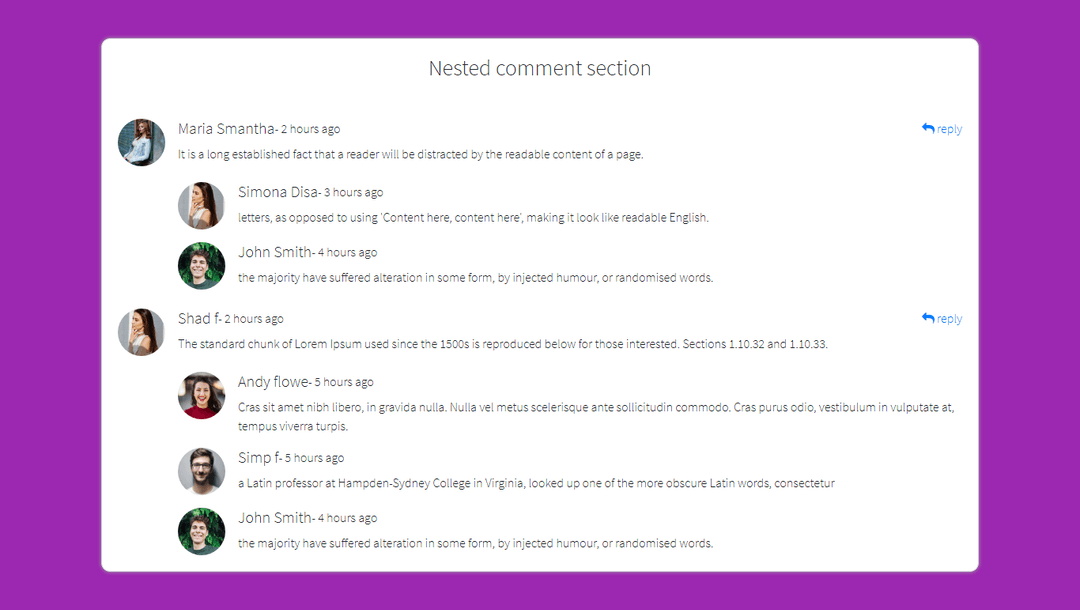1080x610 pixels.
Task: Click John Smith's avatar in the first thread
Action: tap(201, 266)
